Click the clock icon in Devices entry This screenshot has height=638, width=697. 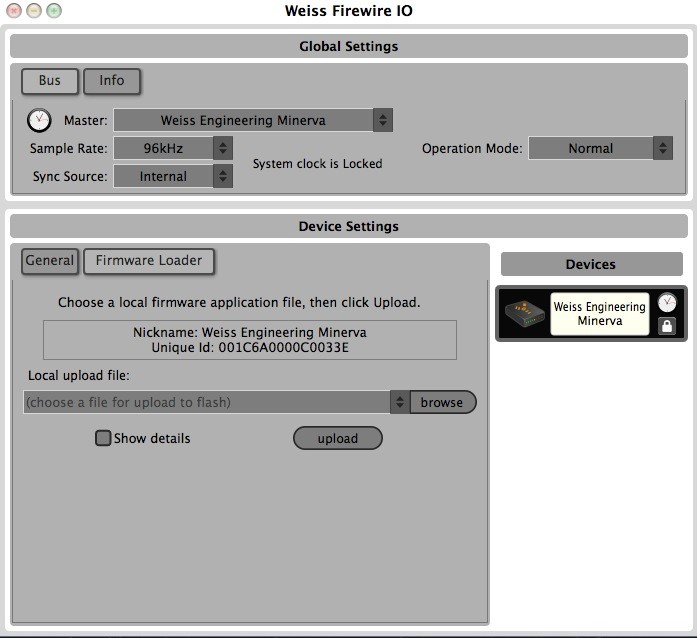click(667, 303)
